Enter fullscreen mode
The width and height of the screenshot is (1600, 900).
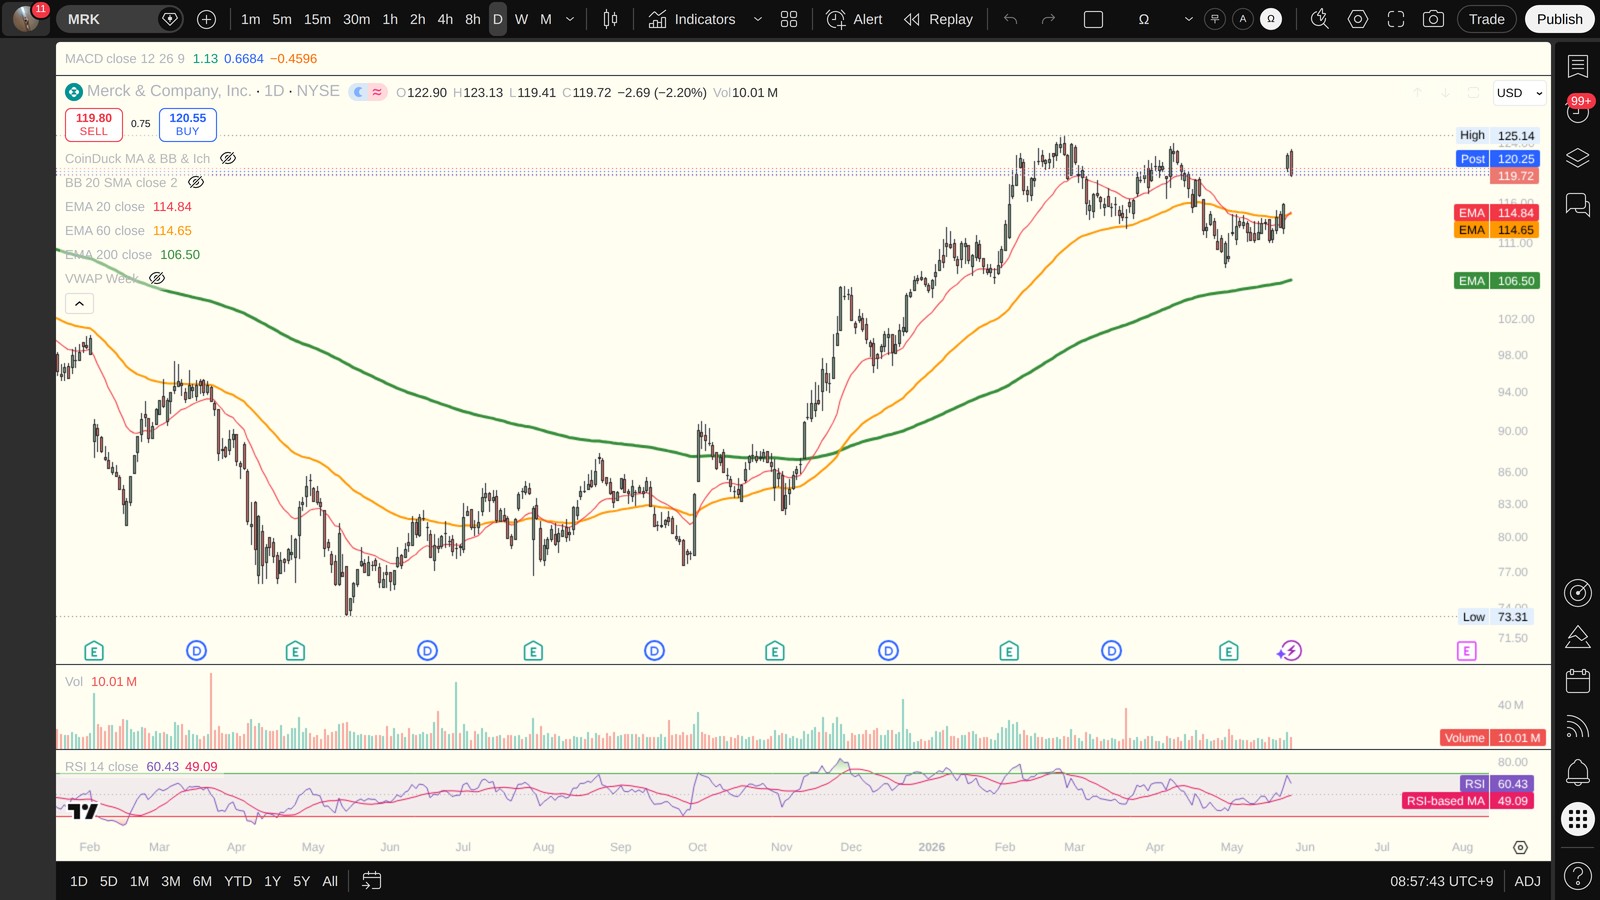(1396, 19)
